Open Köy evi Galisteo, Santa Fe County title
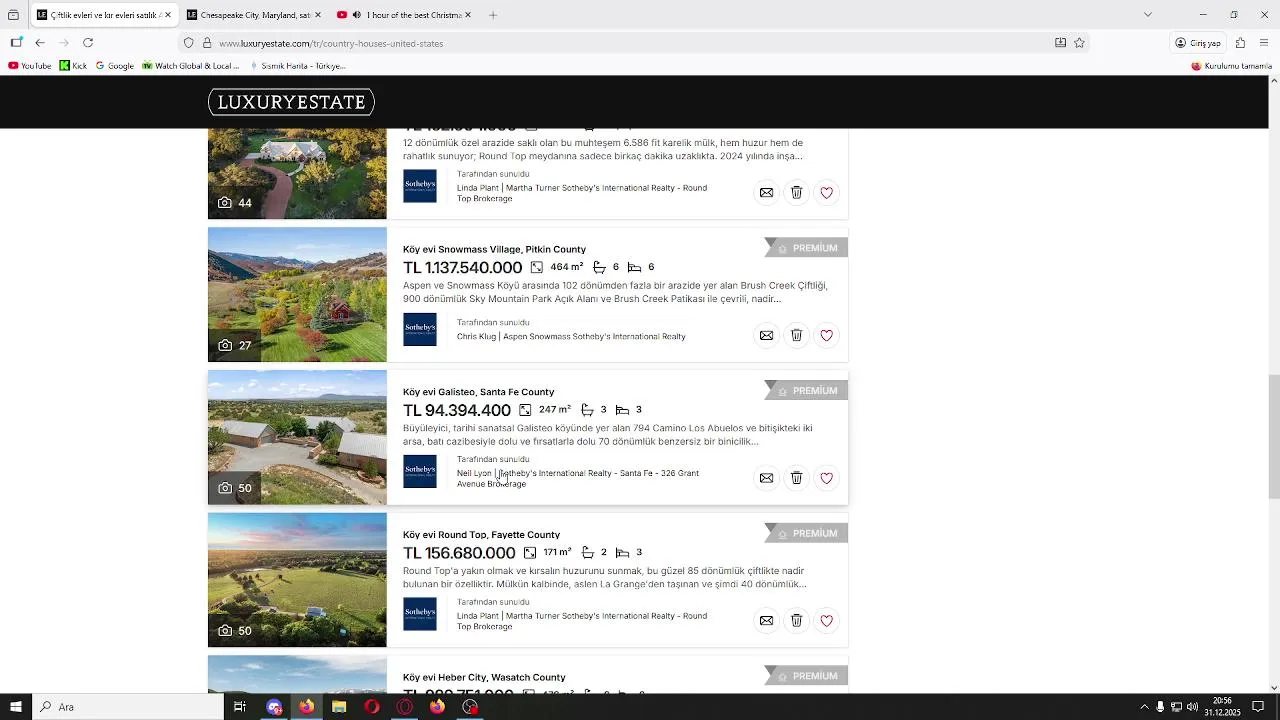Screen dimensions: 1280x720 478,392
